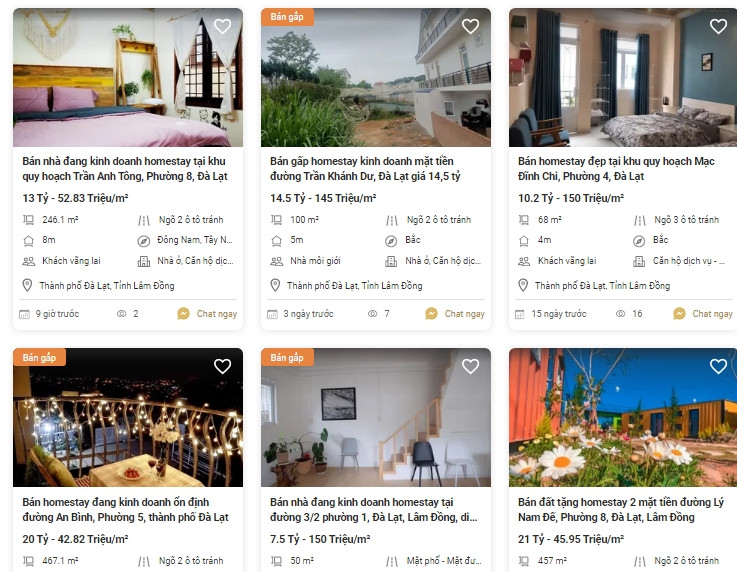Toggle heart on the 3/2 street listing
This screenshot has width=737, height=572.
pyautogui.click(x=470, y=366)
